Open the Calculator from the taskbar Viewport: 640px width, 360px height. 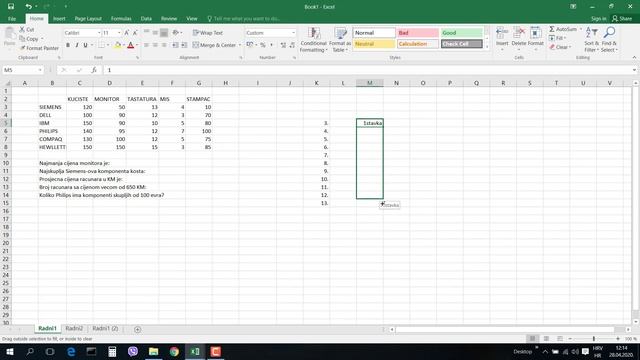112,351
